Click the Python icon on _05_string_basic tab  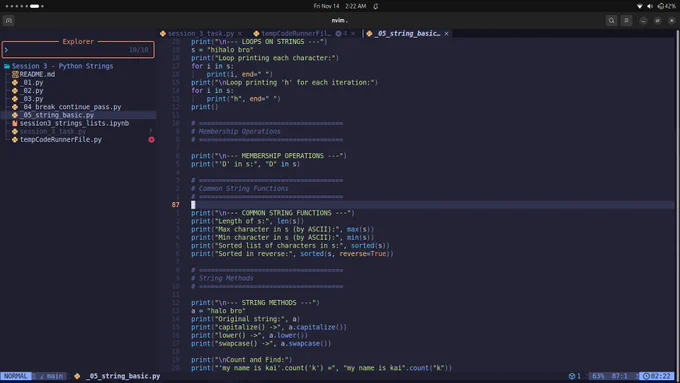369,33
